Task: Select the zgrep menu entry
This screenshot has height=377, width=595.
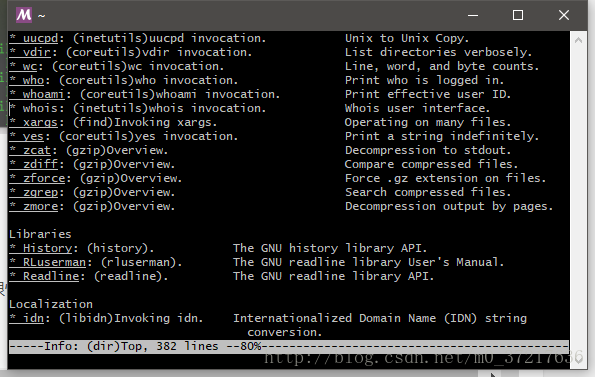Action: coord(34,193)
